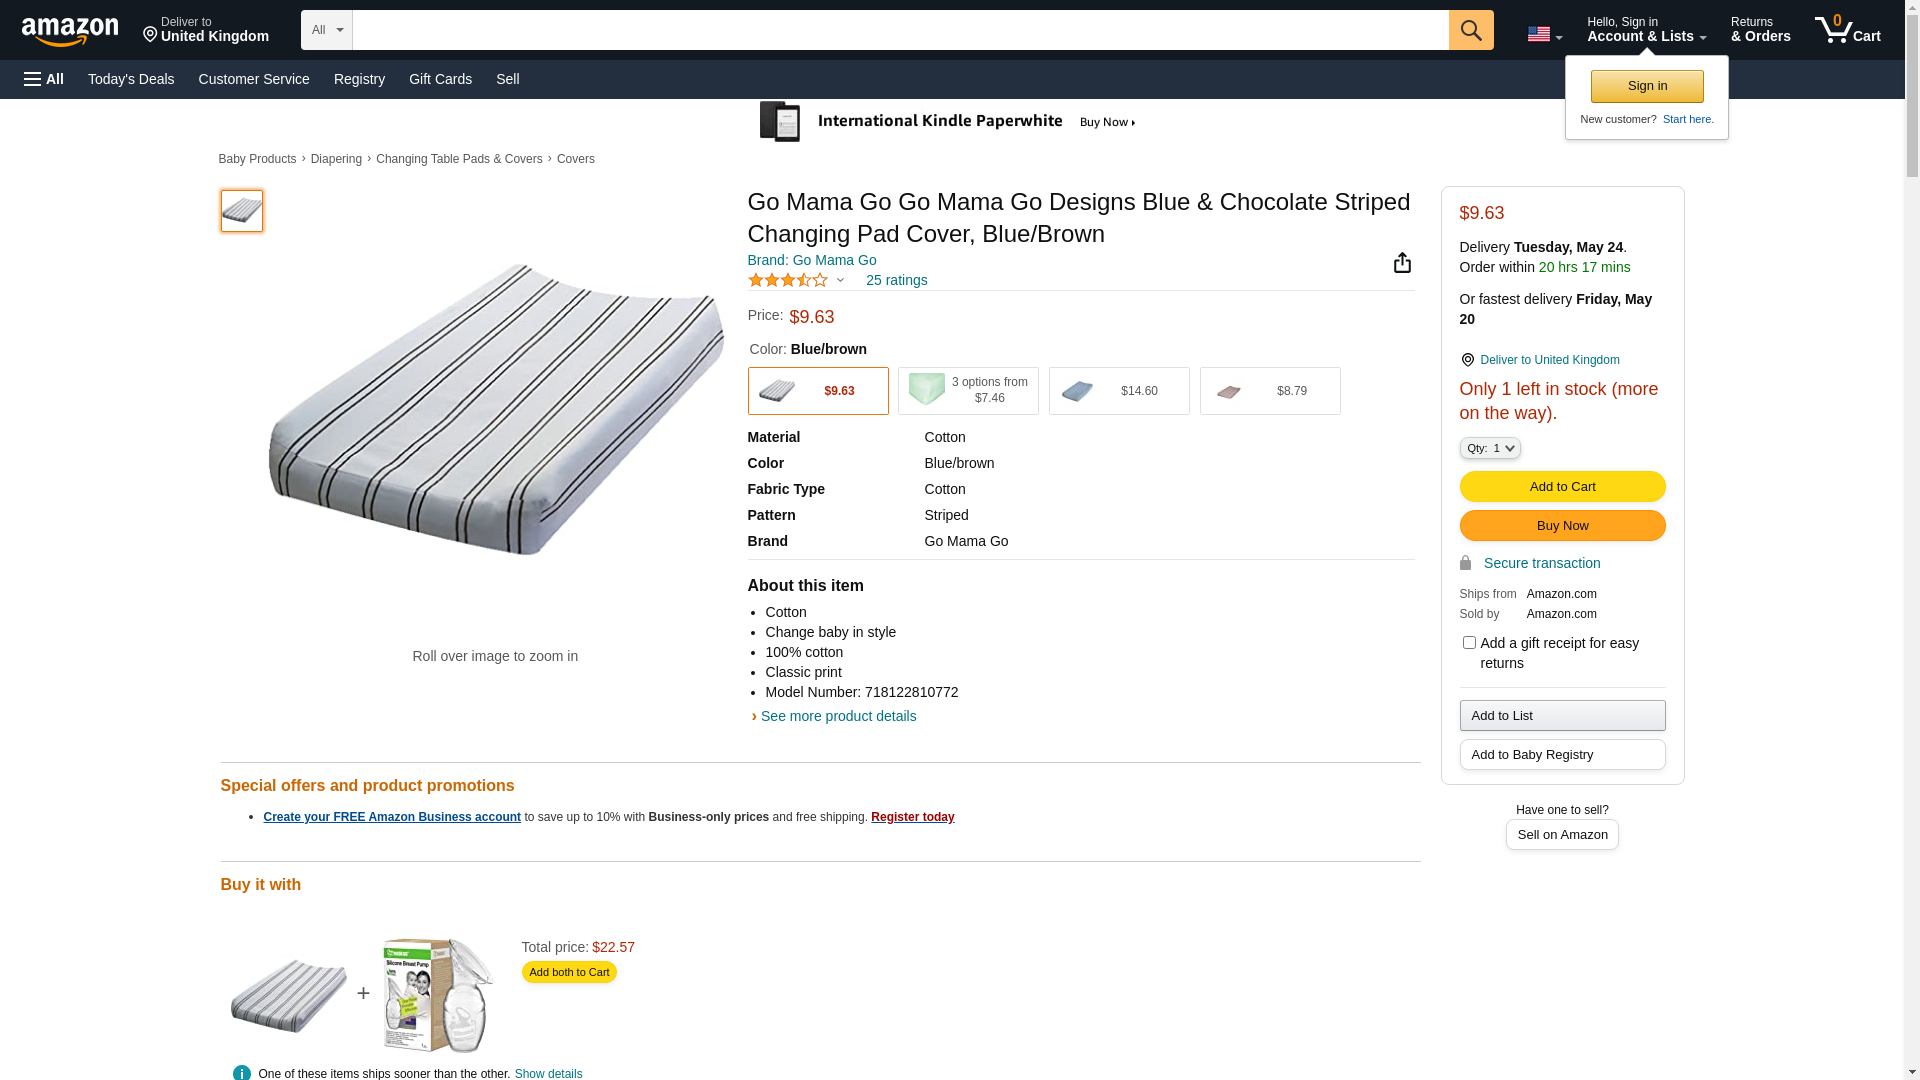
Task: Check the gift receipt checkbox
Action: [1469, 643]
